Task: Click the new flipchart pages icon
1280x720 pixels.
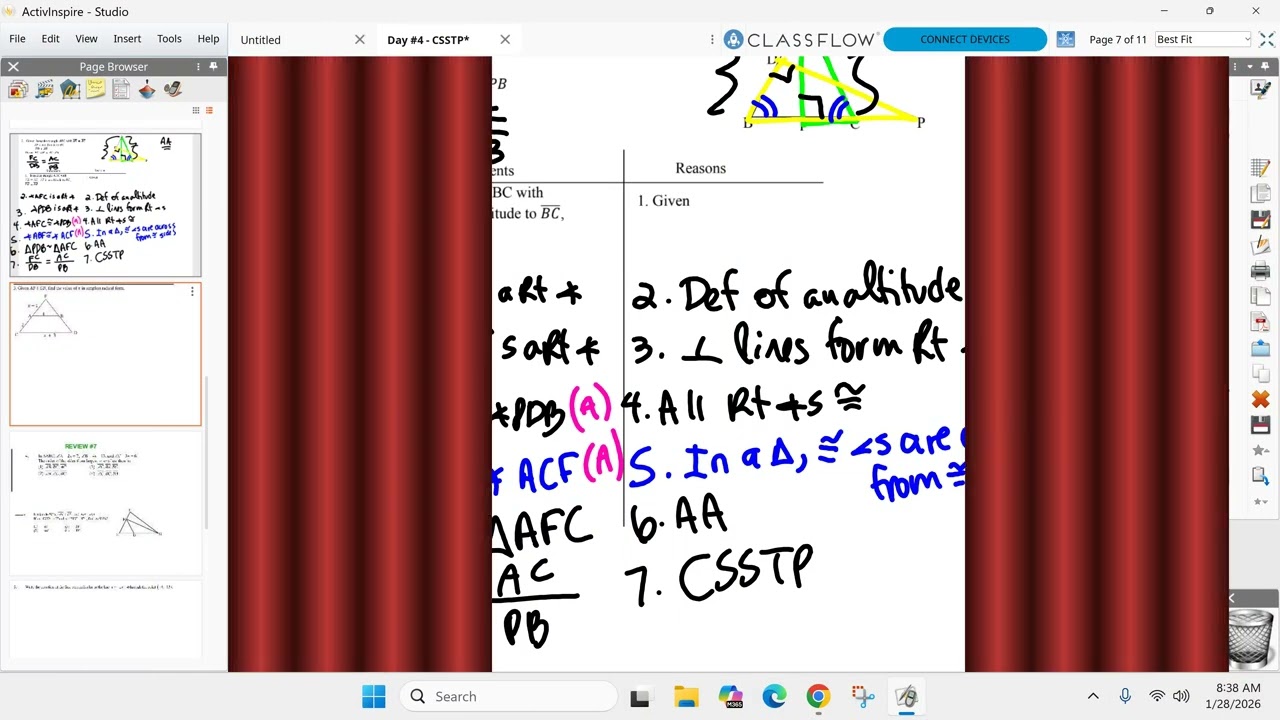Action: coord(1260,194)
